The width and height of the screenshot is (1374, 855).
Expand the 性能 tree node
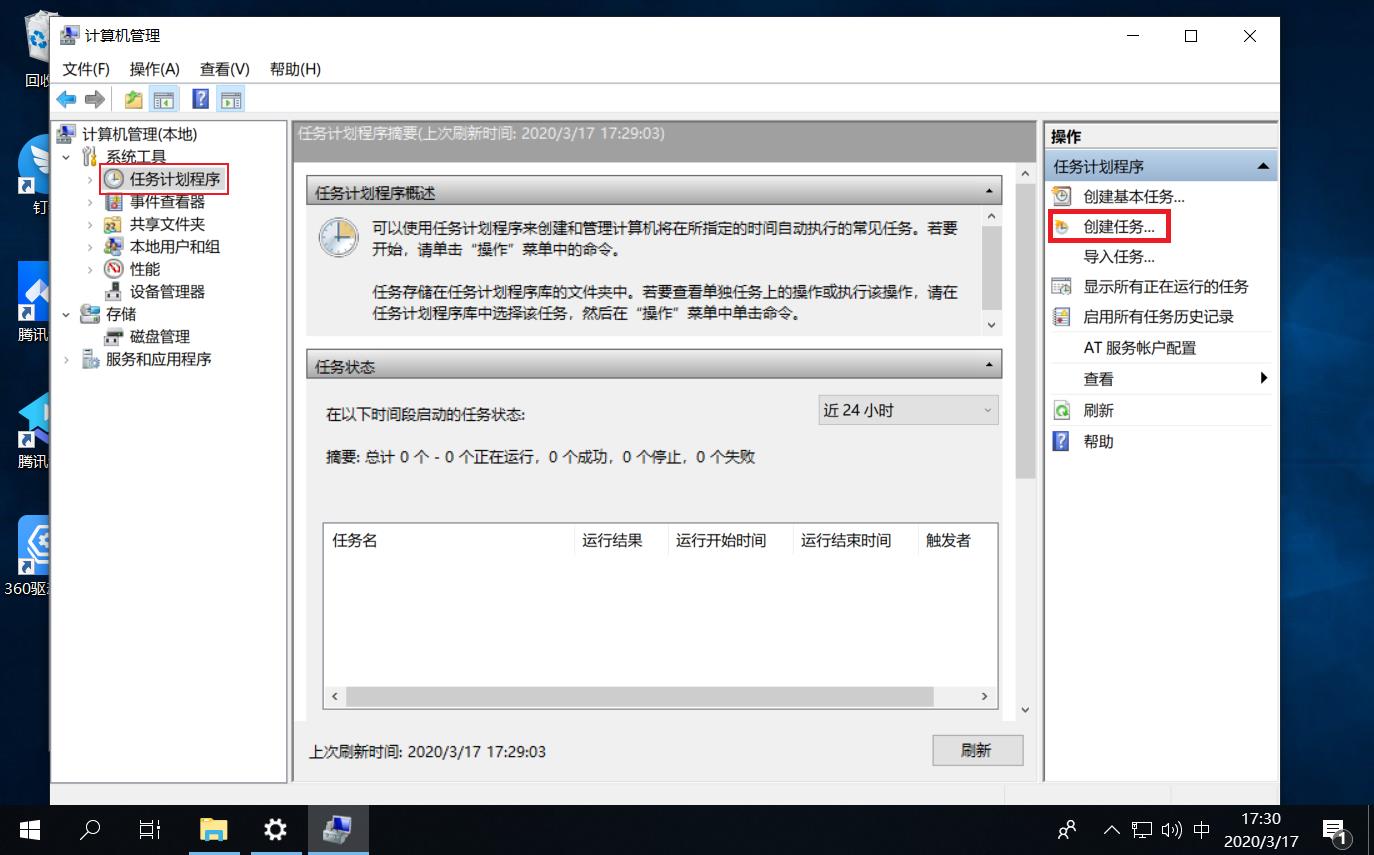(x=90, y=269)
